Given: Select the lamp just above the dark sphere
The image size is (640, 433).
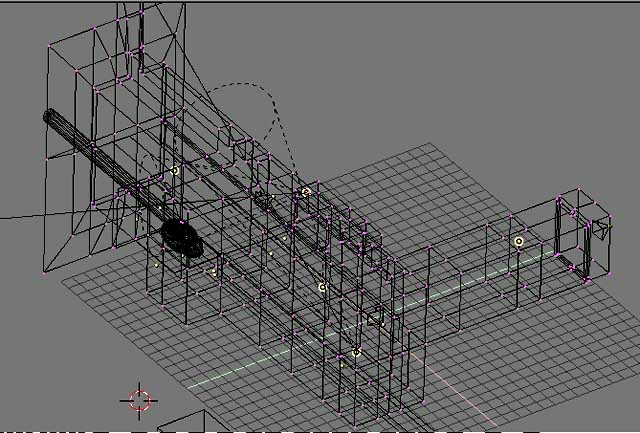Looking at the screenshot, I should click(175, 170).
